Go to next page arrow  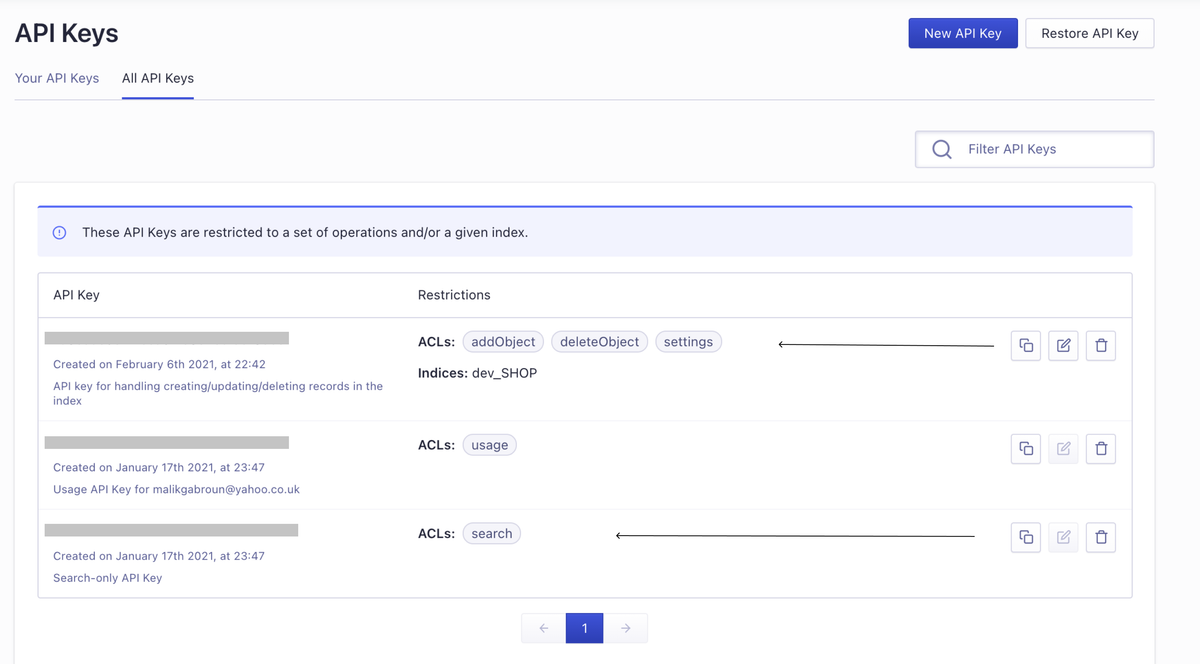pyautogui.click(x=625, y=628)
